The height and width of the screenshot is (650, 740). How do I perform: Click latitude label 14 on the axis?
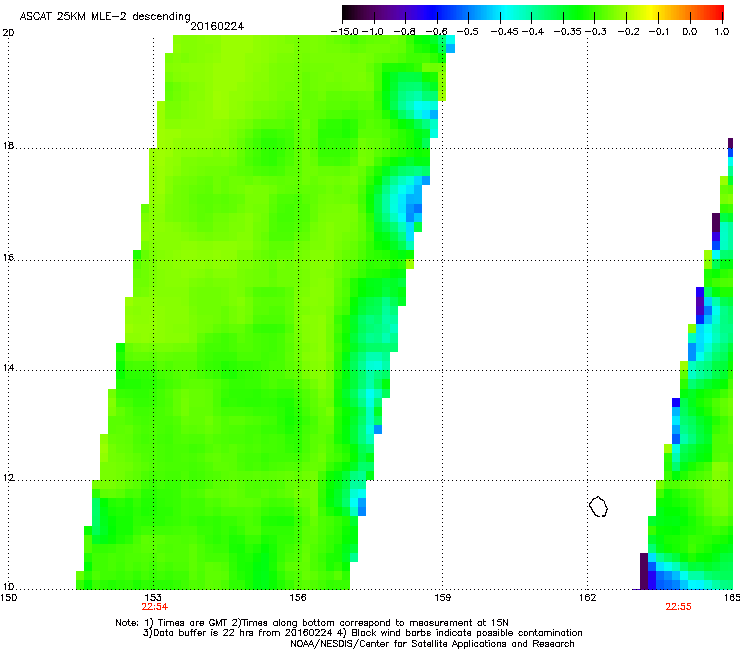click(8, 368)
